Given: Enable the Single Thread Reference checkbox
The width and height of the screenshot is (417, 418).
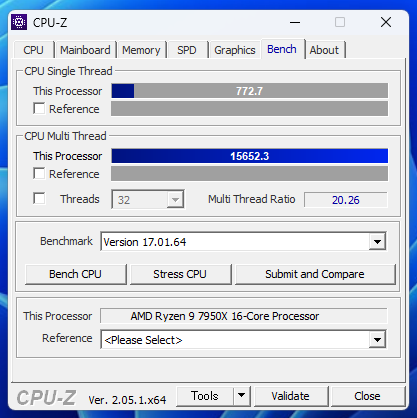Looking at the screenshot, I should [x=39, y=108].
